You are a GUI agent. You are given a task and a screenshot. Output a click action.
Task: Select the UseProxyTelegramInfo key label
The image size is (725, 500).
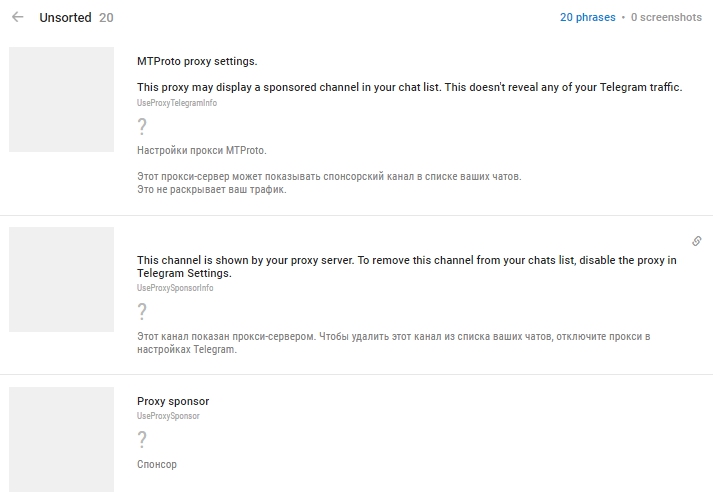177,103
